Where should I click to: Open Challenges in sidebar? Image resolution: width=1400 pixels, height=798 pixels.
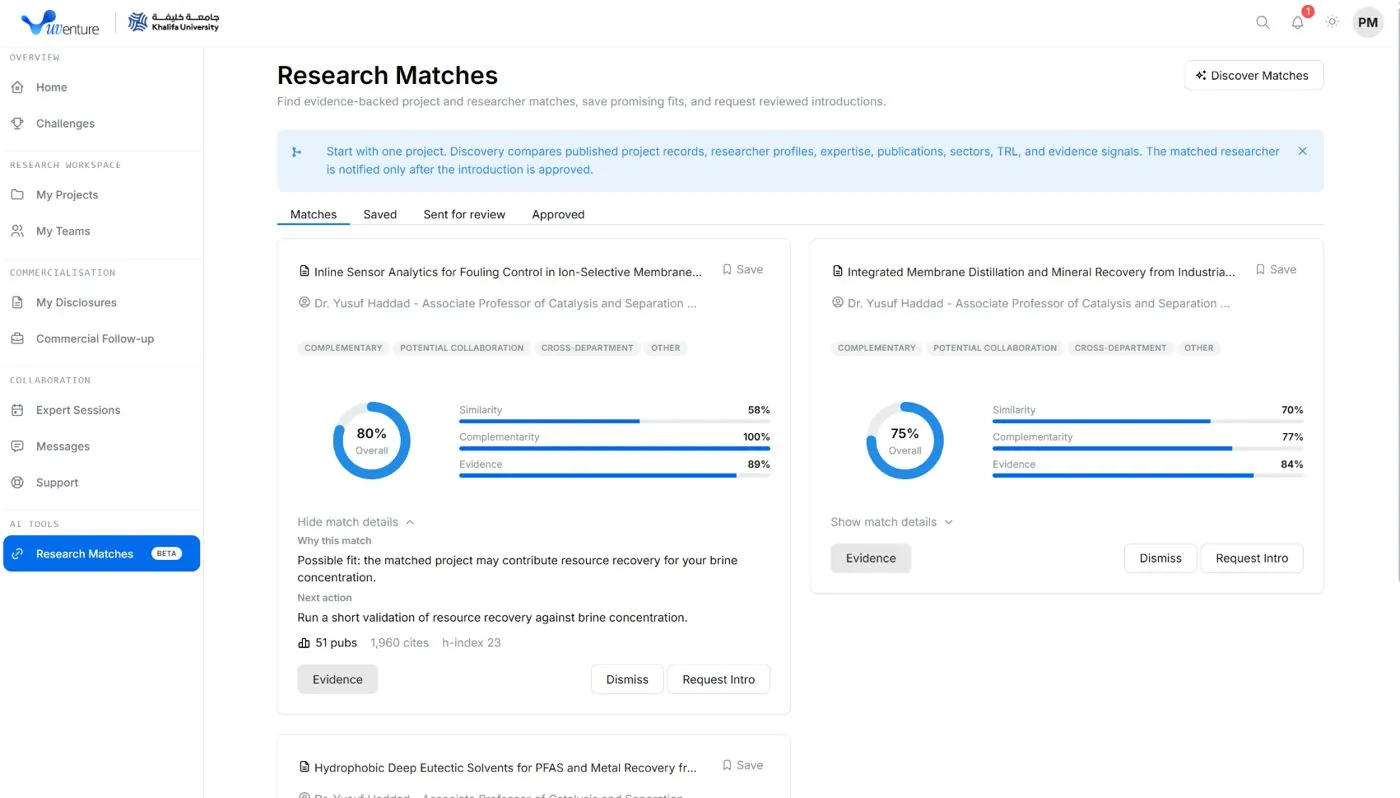pos(101,123)
